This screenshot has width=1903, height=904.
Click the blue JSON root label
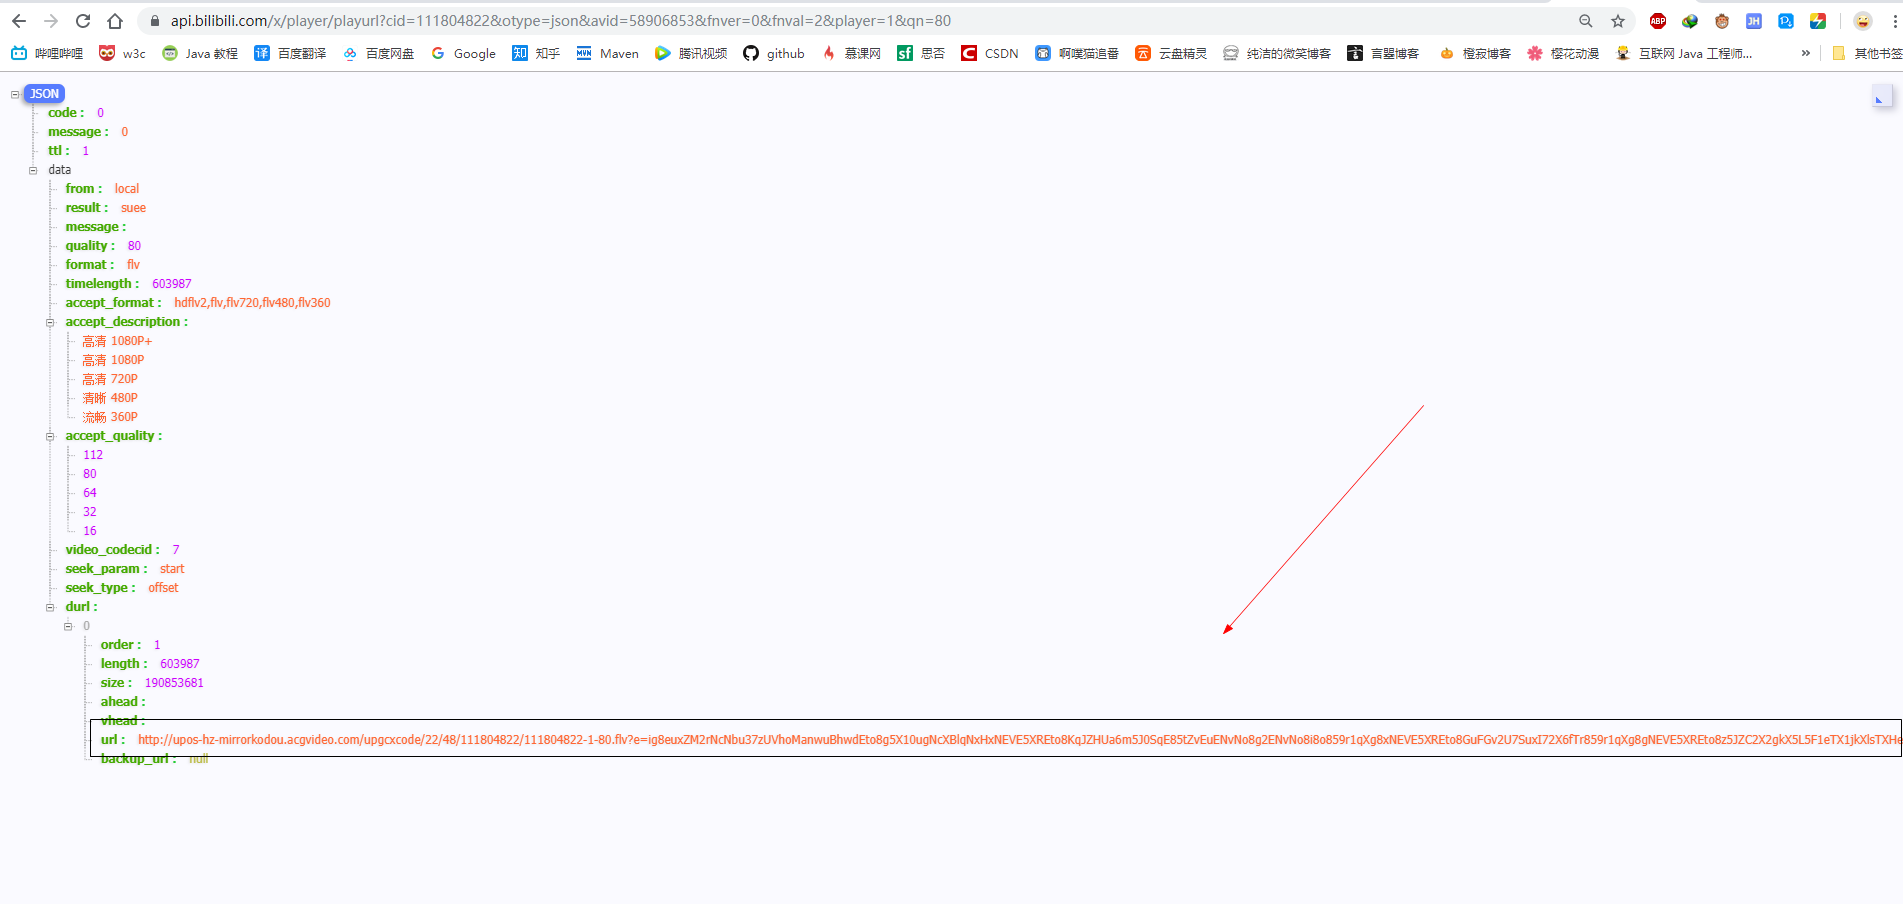click(x=44, y=94)
